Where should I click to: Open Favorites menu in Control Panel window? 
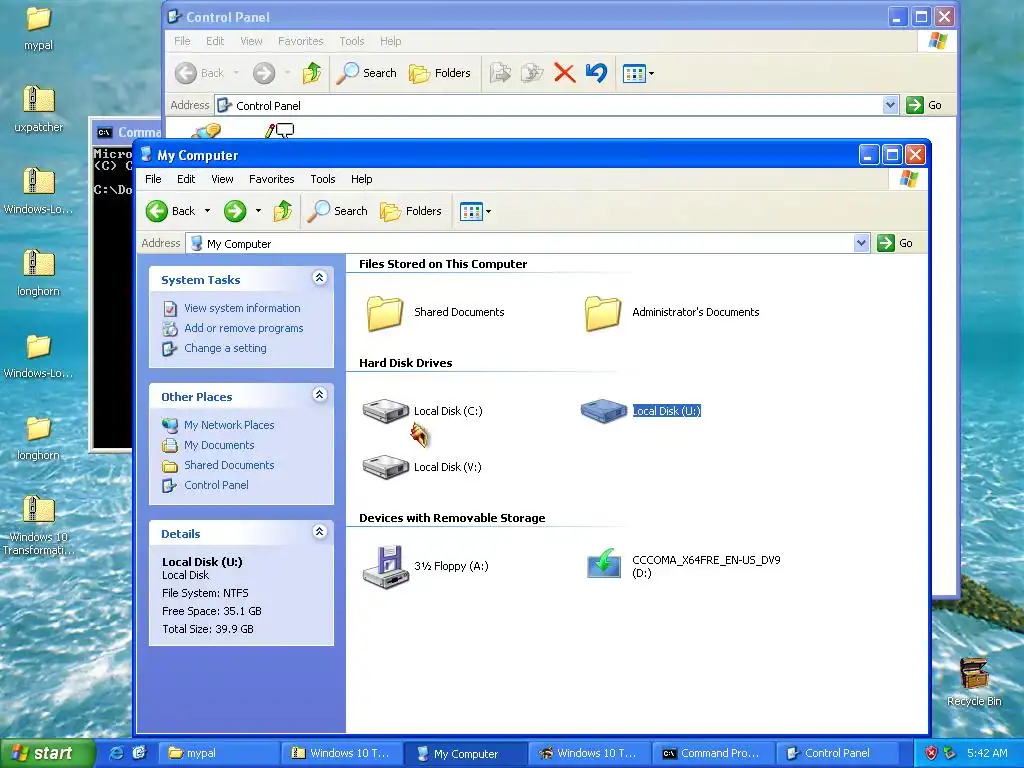tap(300, 41)
